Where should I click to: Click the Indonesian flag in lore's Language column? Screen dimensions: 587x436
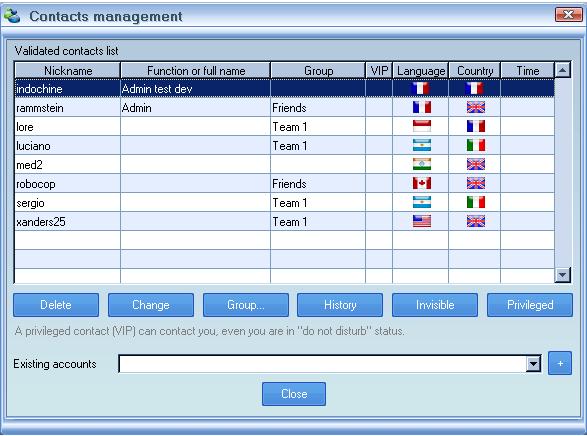(422, 126)
